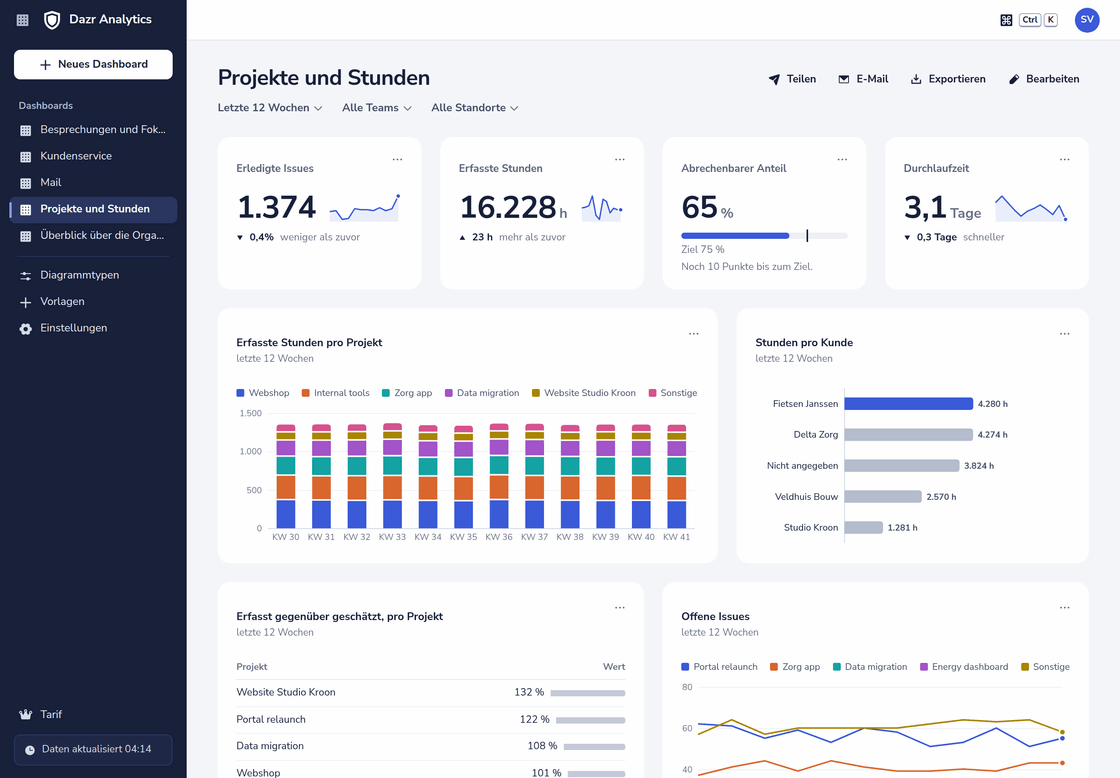Viewport: 1120px width, 778px height.
Task: Expand the Alle Standorte filter dropdown
Action: [x=474, y=108]
